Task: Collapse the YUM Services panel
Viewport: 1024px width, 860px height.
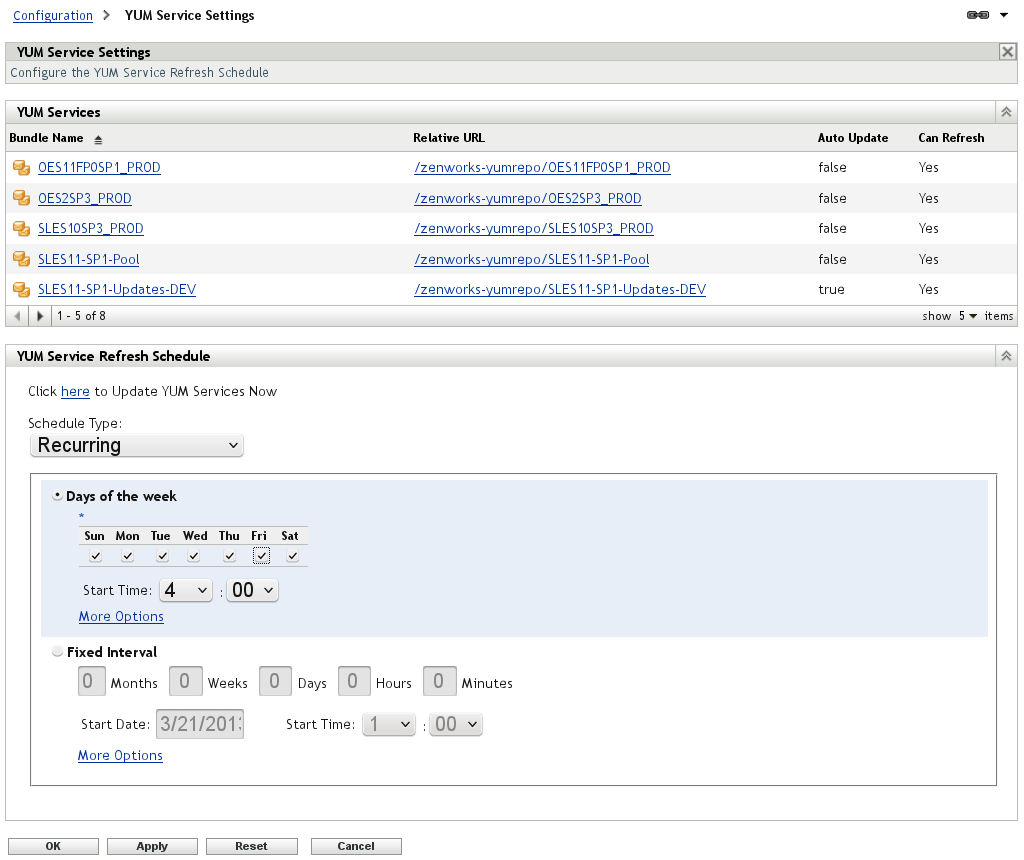Action: click(1006, 113)
